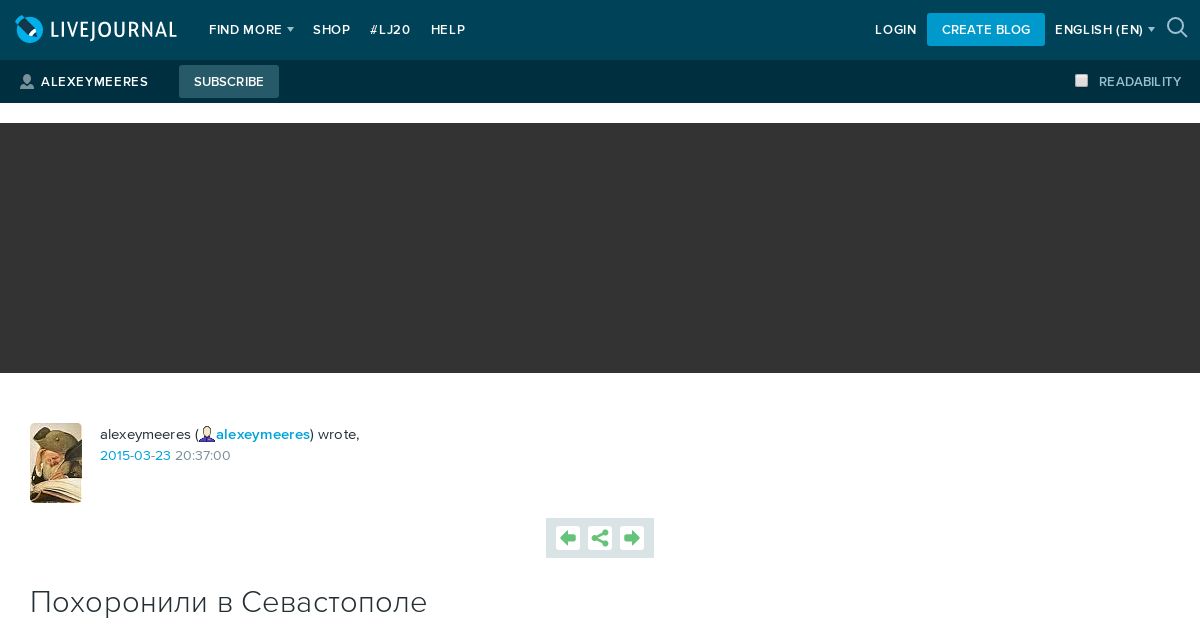Click the Create Blog button
The width and height of the screenshot is (1200, 630).
tap(986, 30)
